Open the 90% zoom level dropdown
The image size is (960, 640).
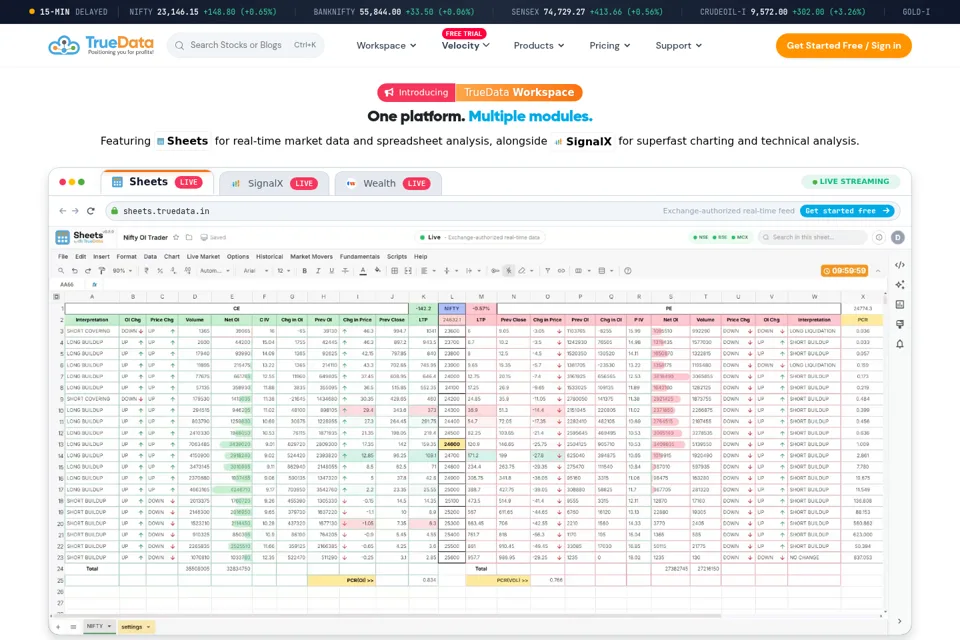pos(122,271)
